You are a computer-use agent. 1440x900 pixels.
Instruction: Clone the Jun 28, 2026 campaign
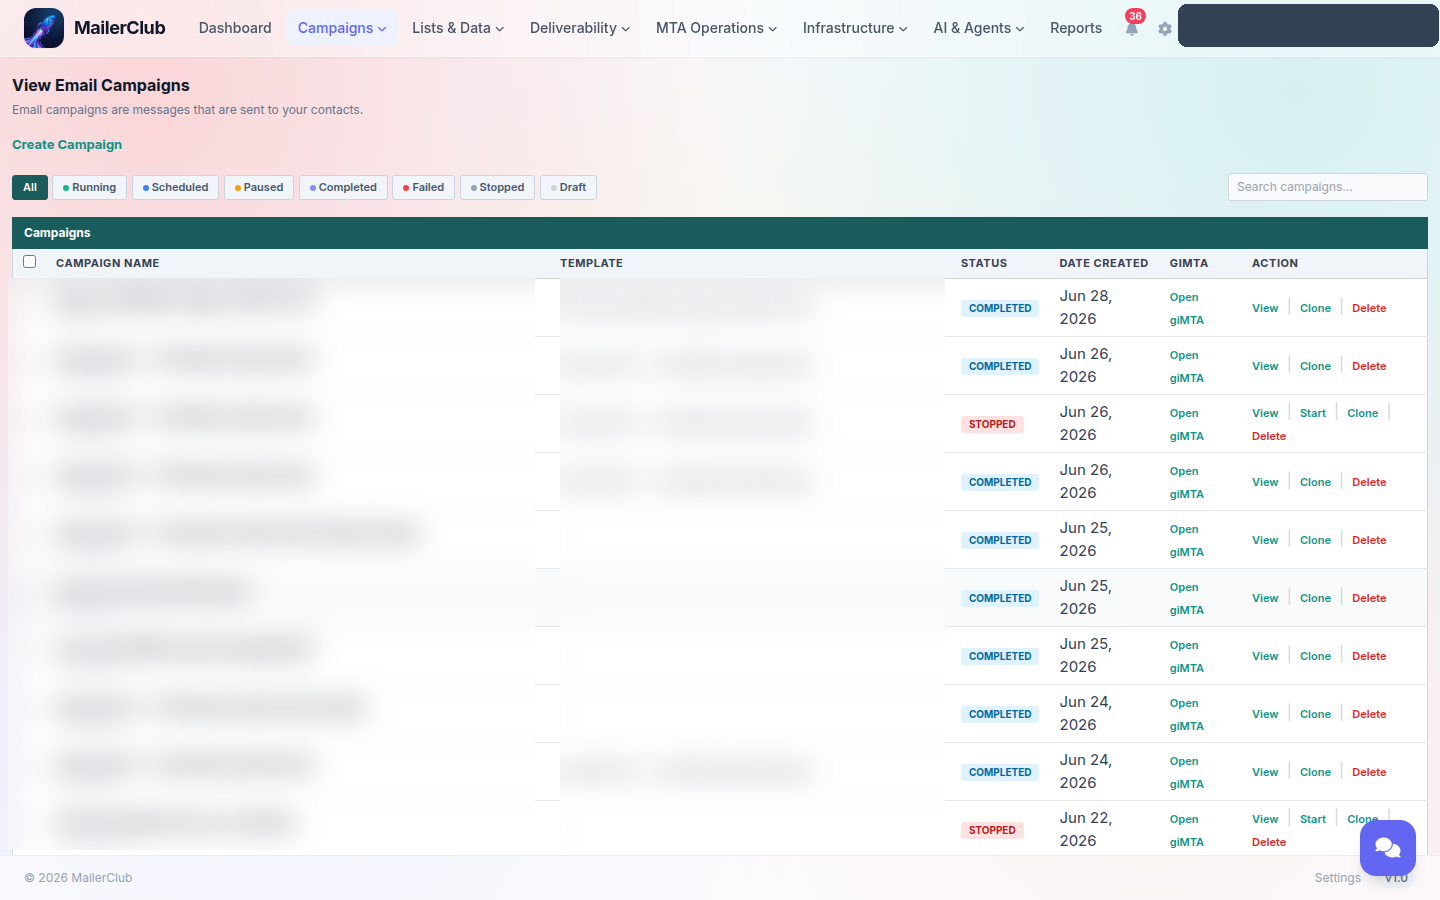[x=1315, y=308]
